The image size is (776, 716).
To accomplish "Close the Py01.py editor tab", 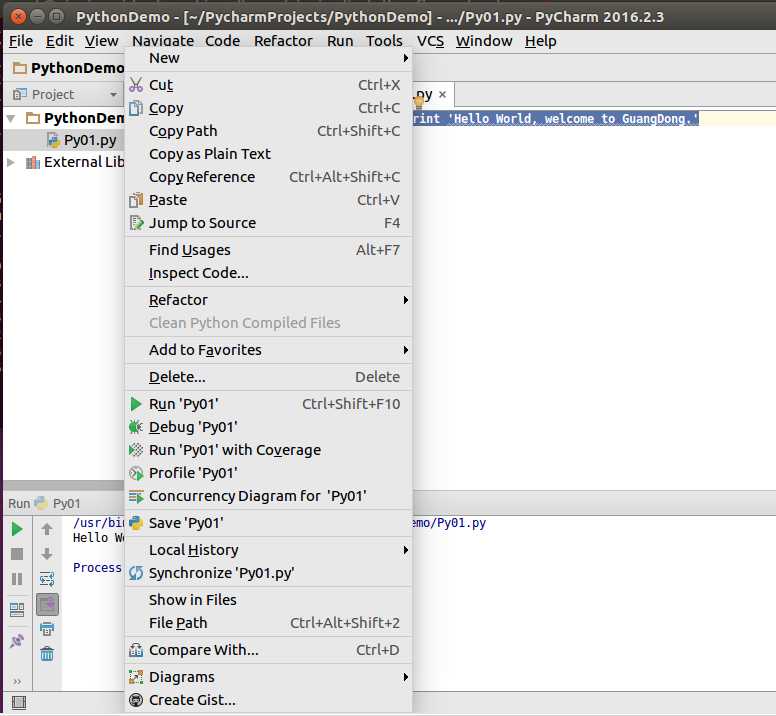I will coord(442,94).
